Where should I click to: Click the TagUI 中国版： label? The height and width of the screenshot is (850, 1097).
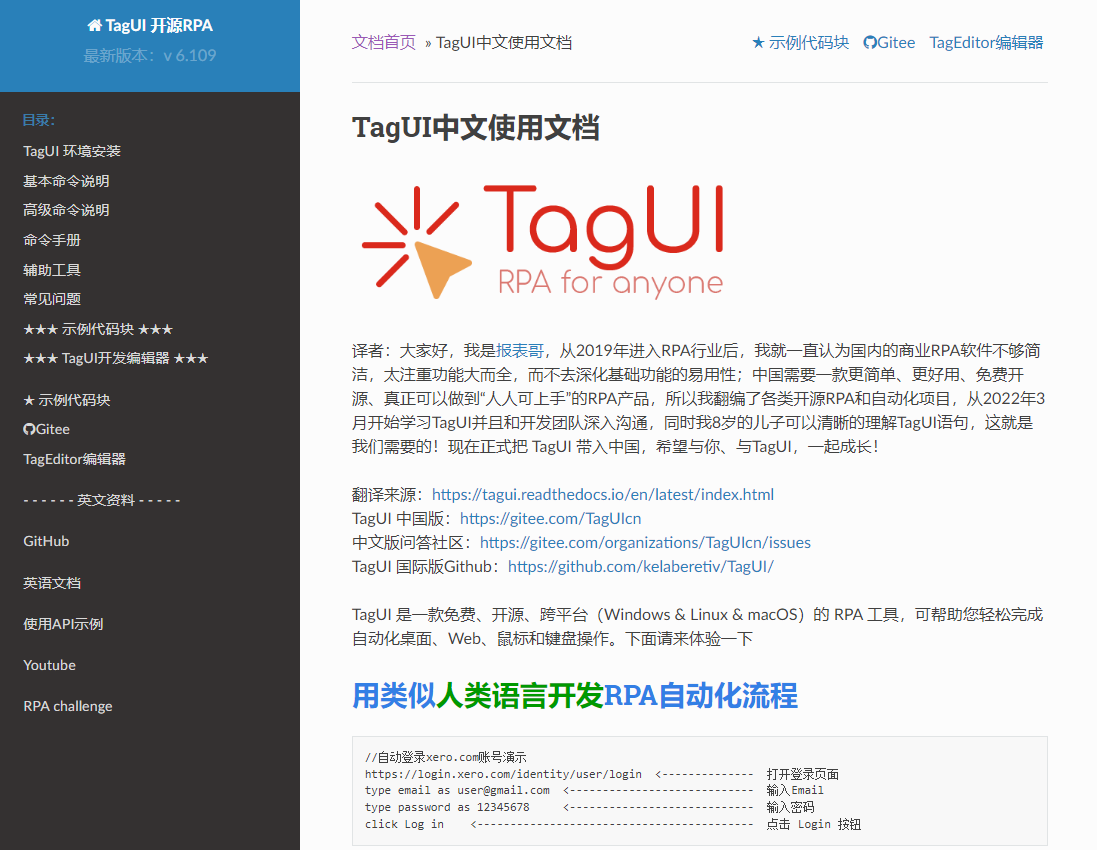(402, 518)
